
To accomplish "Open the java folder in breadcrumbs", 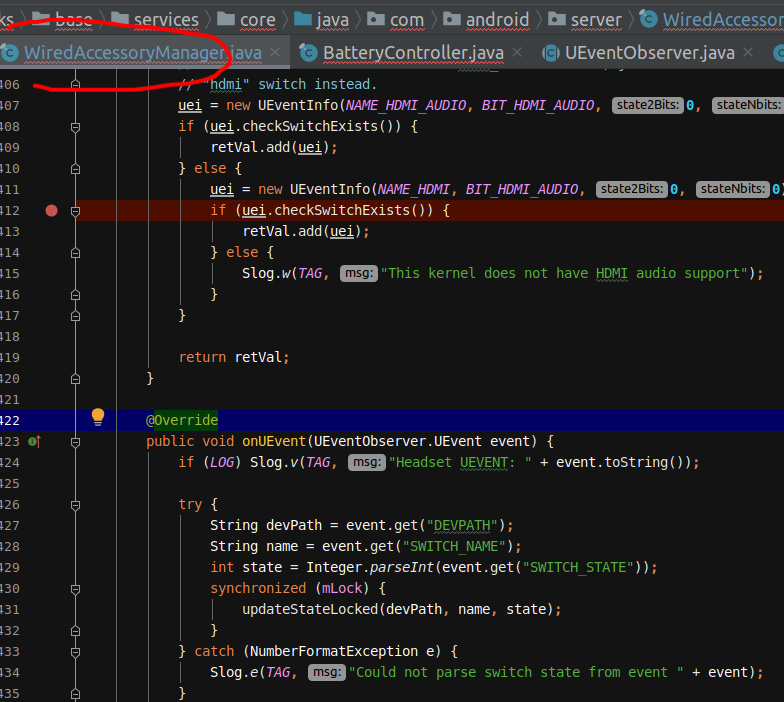I will 332,20.
